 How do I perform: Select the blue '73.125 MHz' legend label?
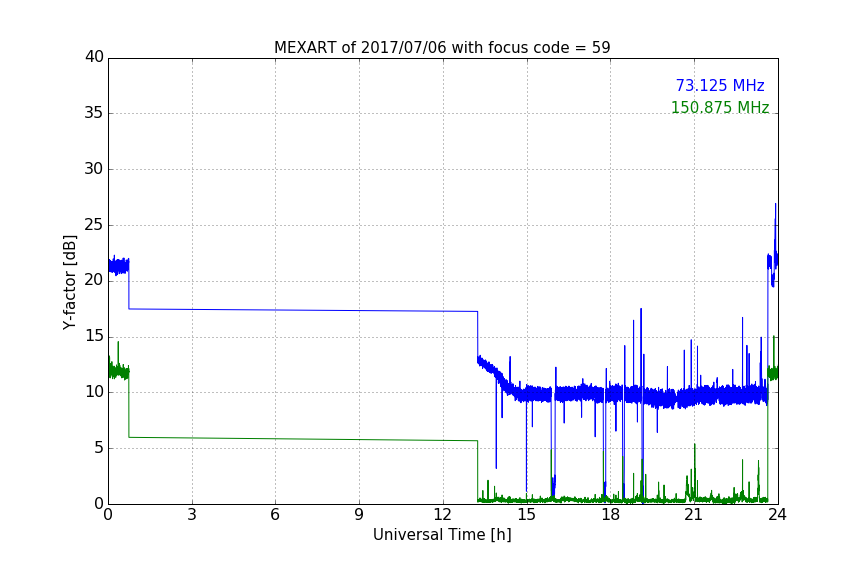(x=720, y=85)
